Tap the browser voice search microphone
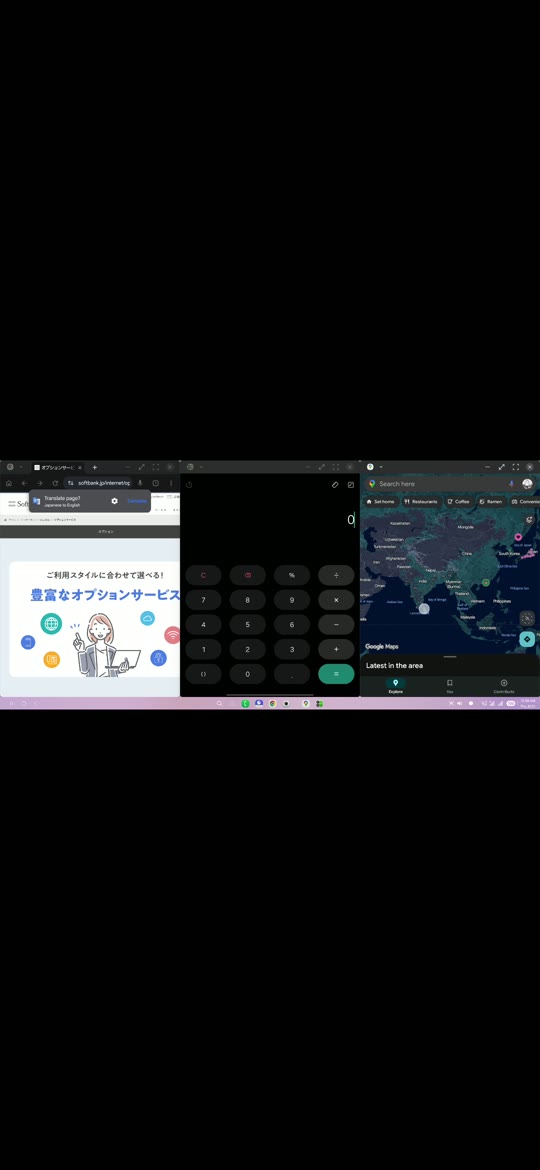This screenshot has height=1170, width=540. (140, 483)
